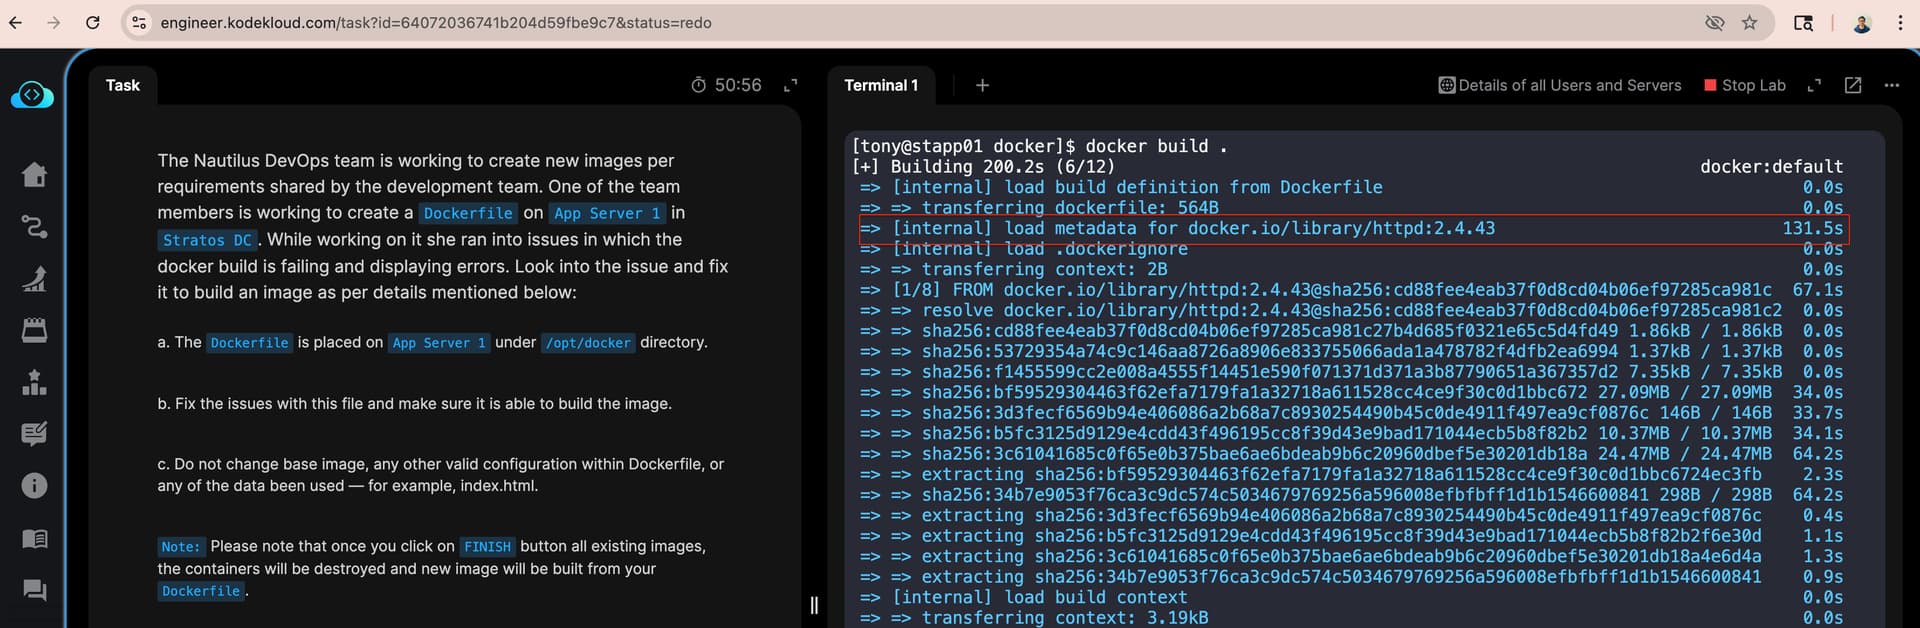Click the feedback note icon in sidebar

[x=34, y=434]
